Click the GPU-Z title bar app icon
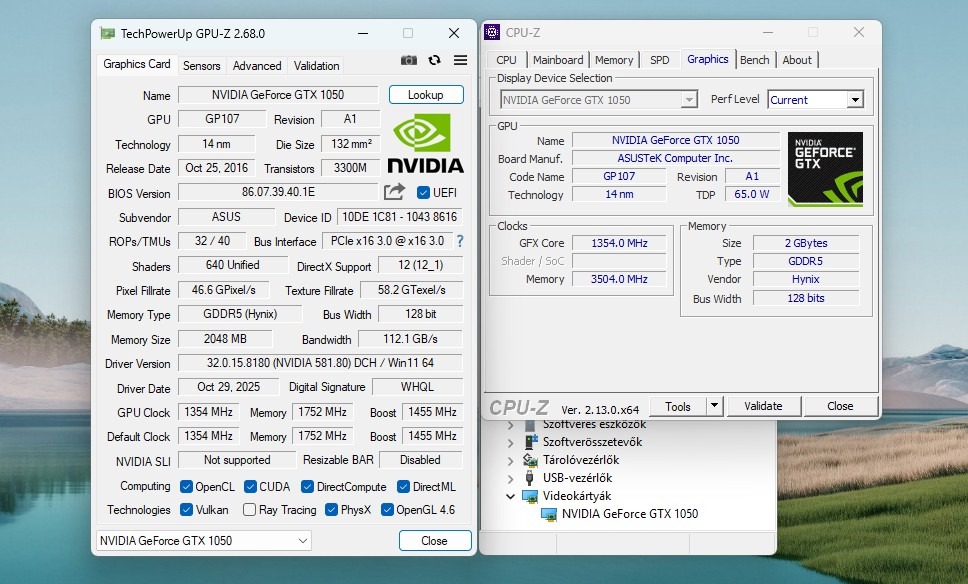This screenshot has width=968, height=584. (107, 33)
